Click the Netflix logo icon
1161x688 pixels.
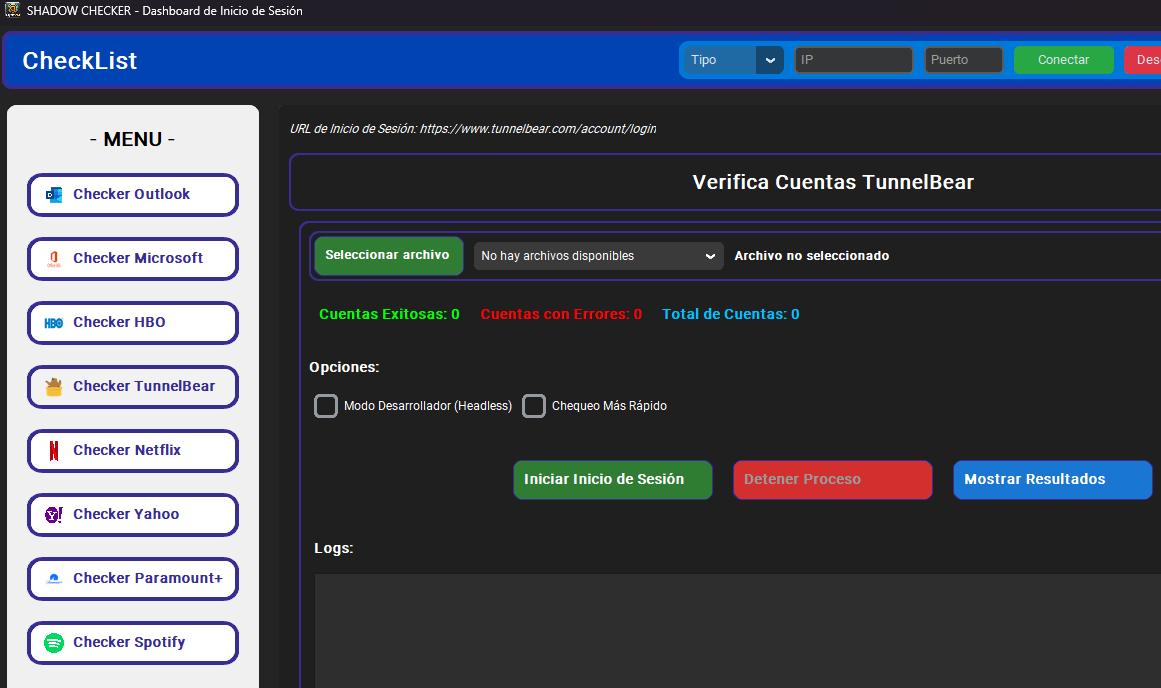tap(54, 451)
